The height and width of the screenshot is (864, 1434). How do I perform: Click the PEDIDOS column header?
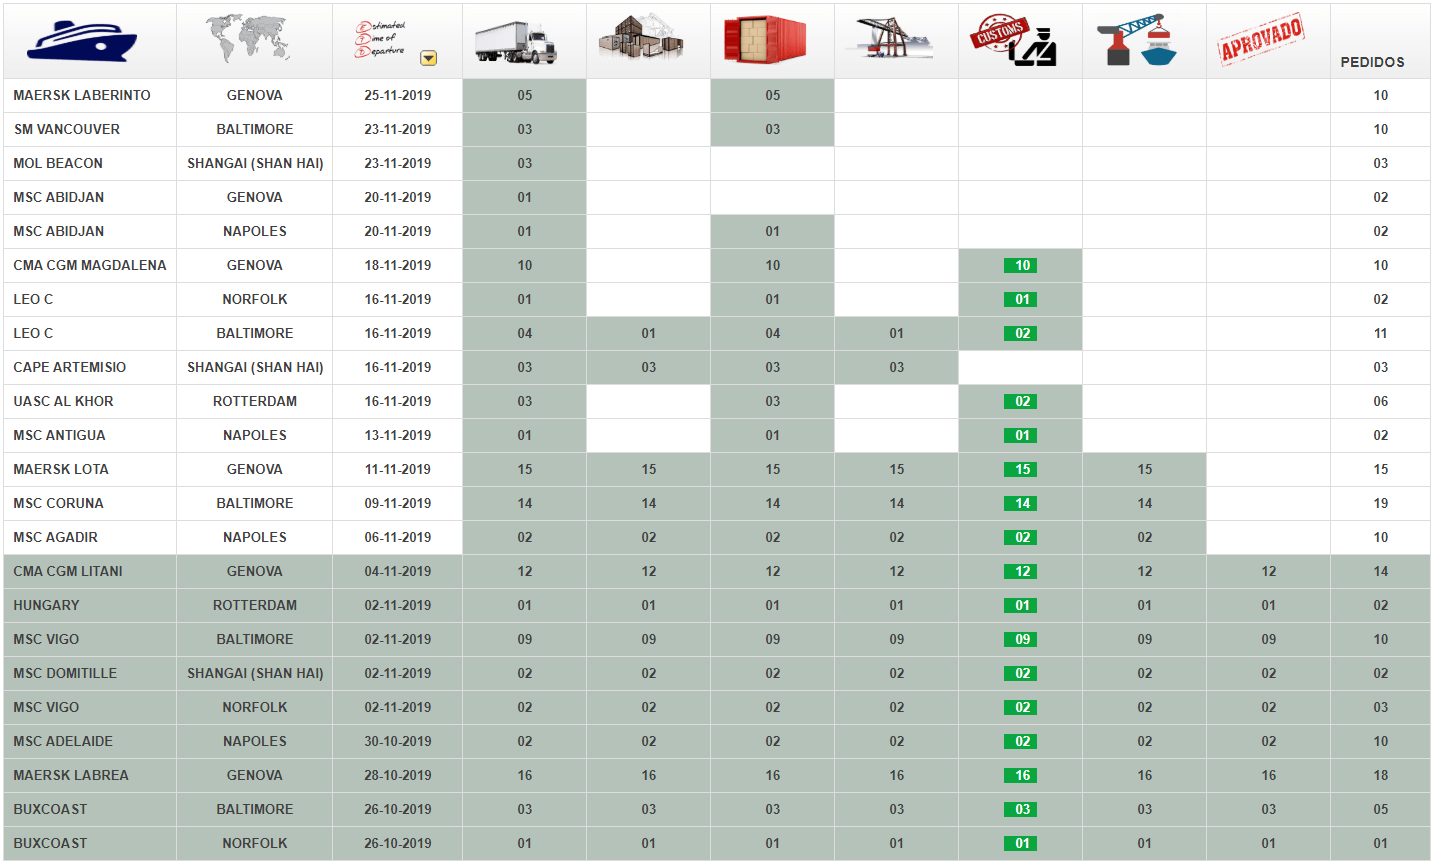point(1372,62)
